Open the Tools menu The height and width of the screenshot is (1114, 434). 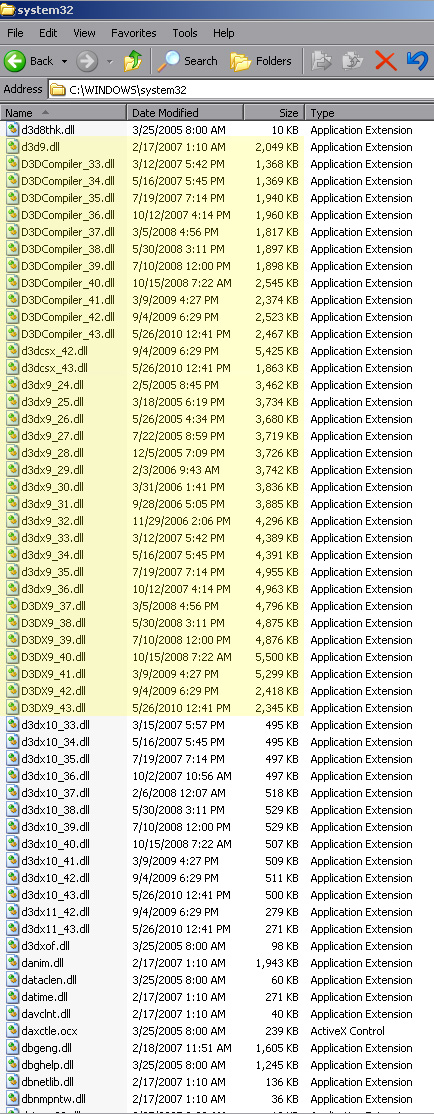click(185, 33)
